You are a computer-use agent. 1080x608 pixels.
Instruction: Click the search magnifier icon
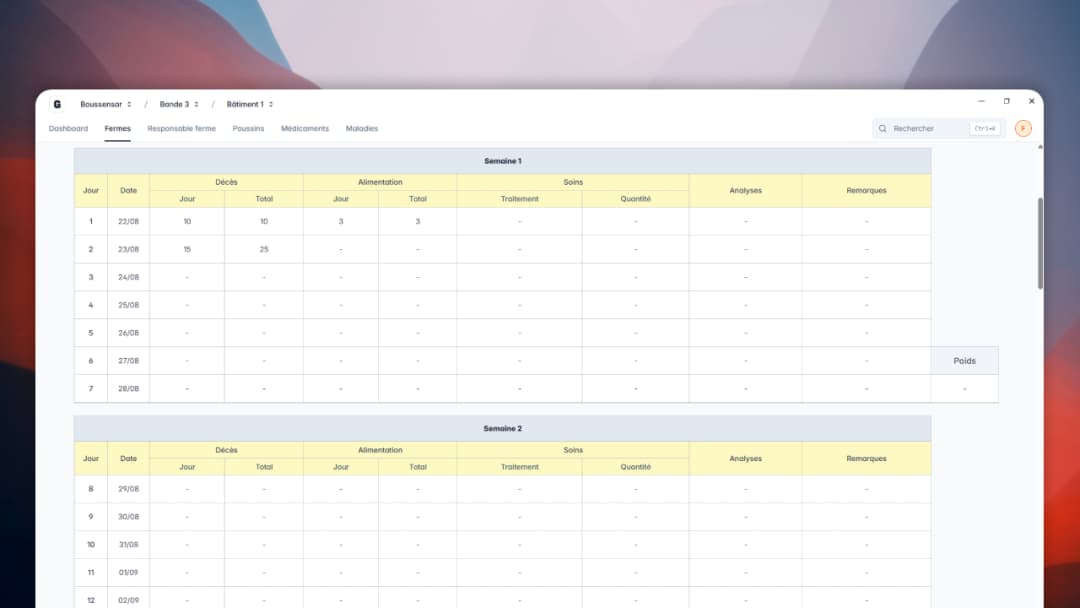tap(881, 128)
